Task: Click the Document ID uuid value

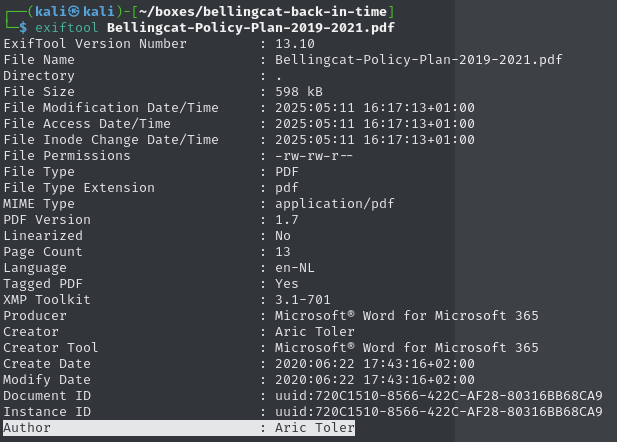Action: (439, 395)
